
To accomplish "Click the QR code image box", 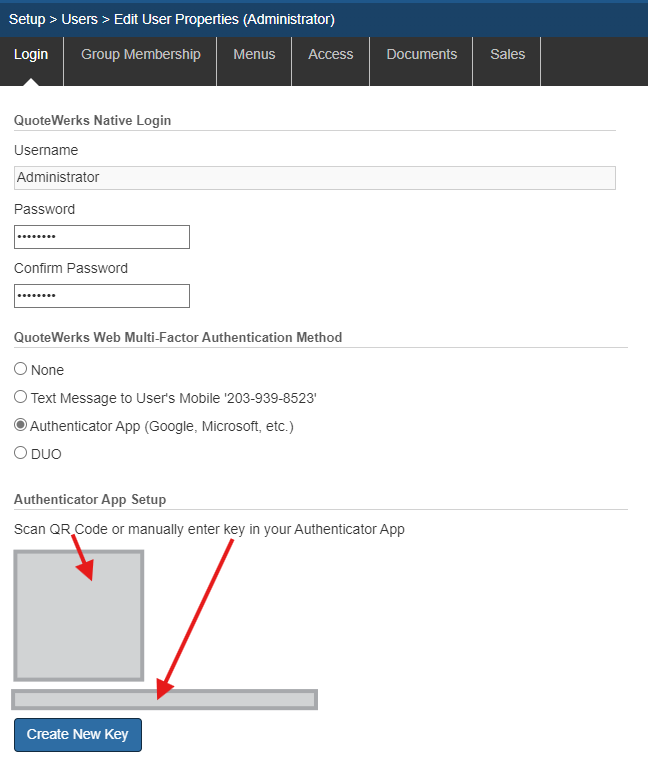I will point(78,615).
